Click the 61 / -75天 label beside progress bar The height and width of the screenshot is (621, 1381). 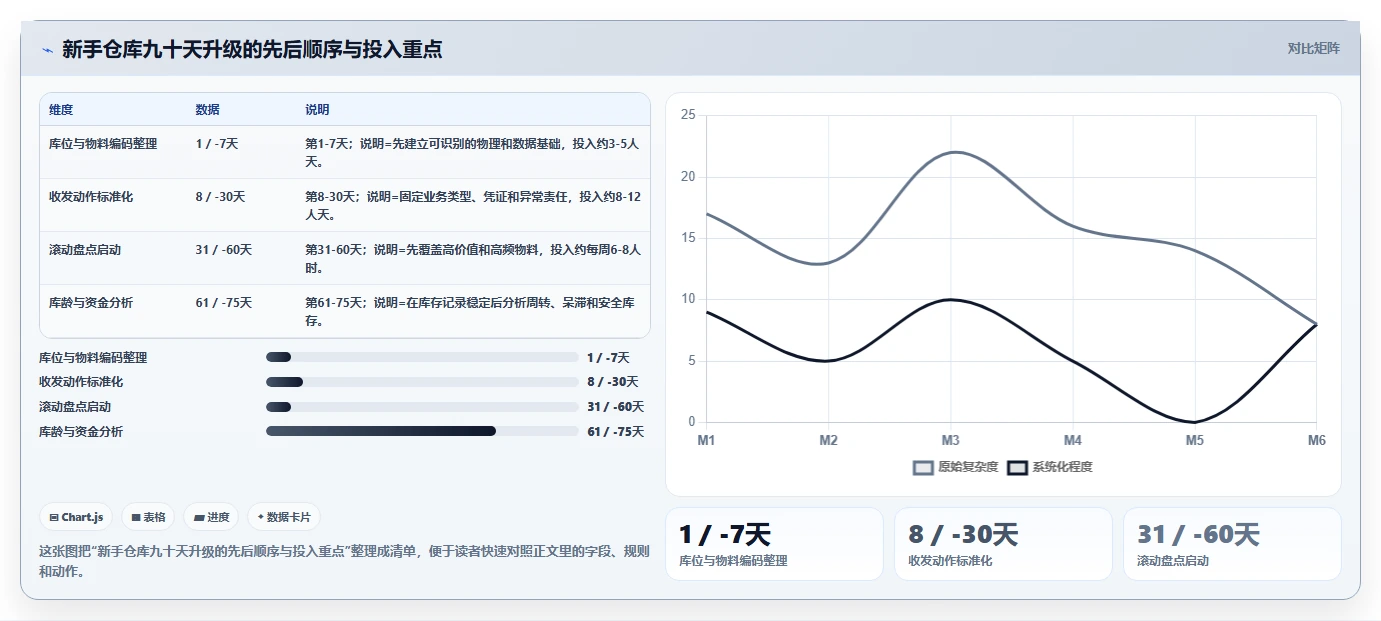click(616, 431)
